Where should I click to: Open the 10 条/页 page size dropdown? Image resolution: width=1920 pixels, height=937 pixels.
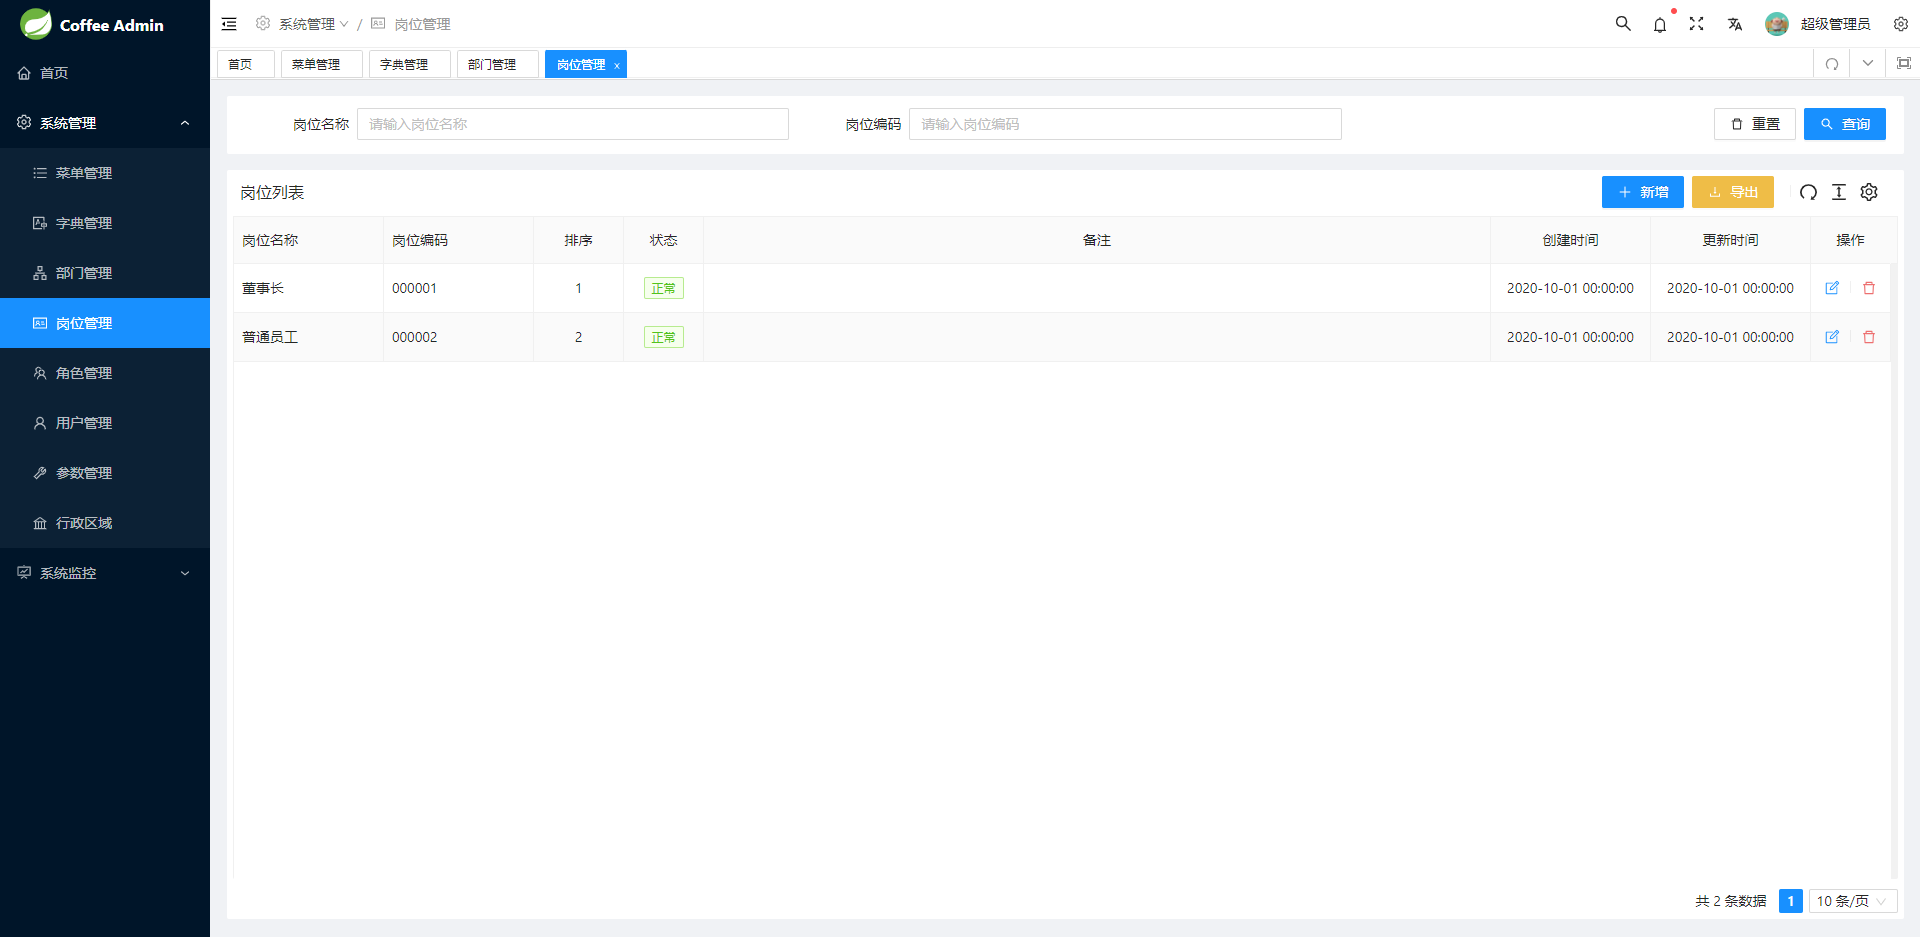click(x=1852, y=901)
